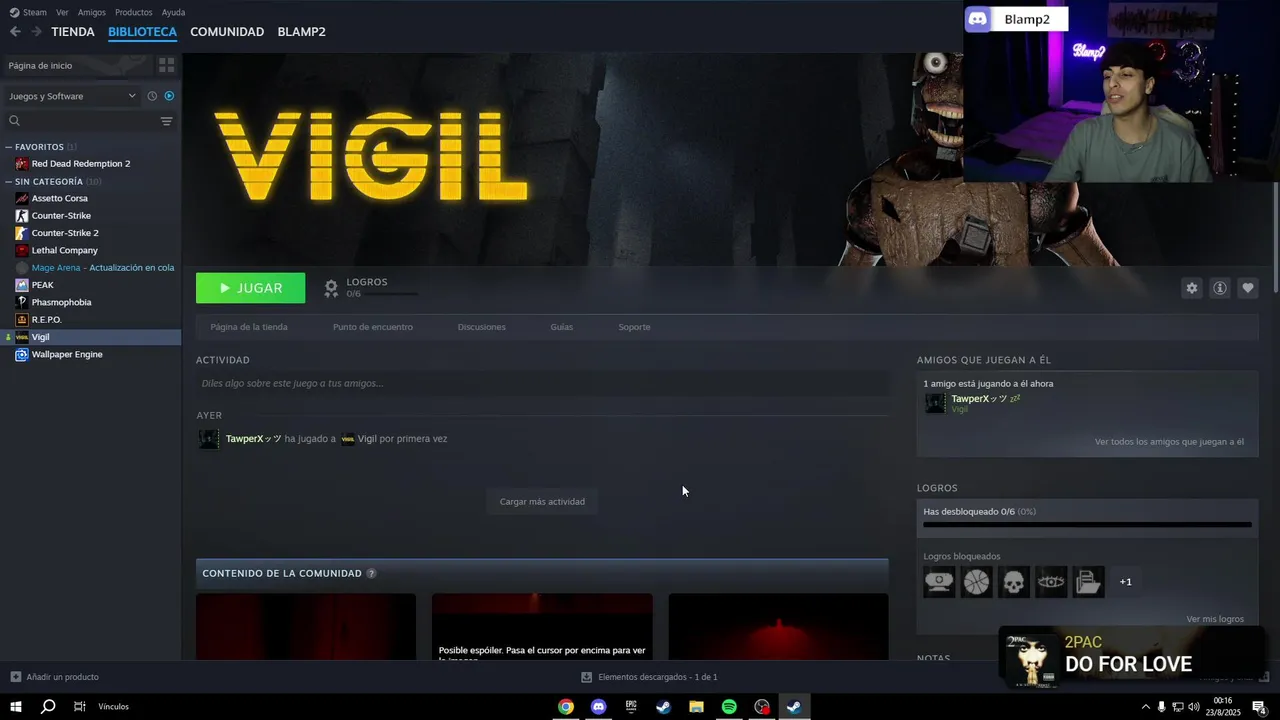1280x720 pixels.
Task: Open Epic Games launcher from taskbar
Action: 631,707
